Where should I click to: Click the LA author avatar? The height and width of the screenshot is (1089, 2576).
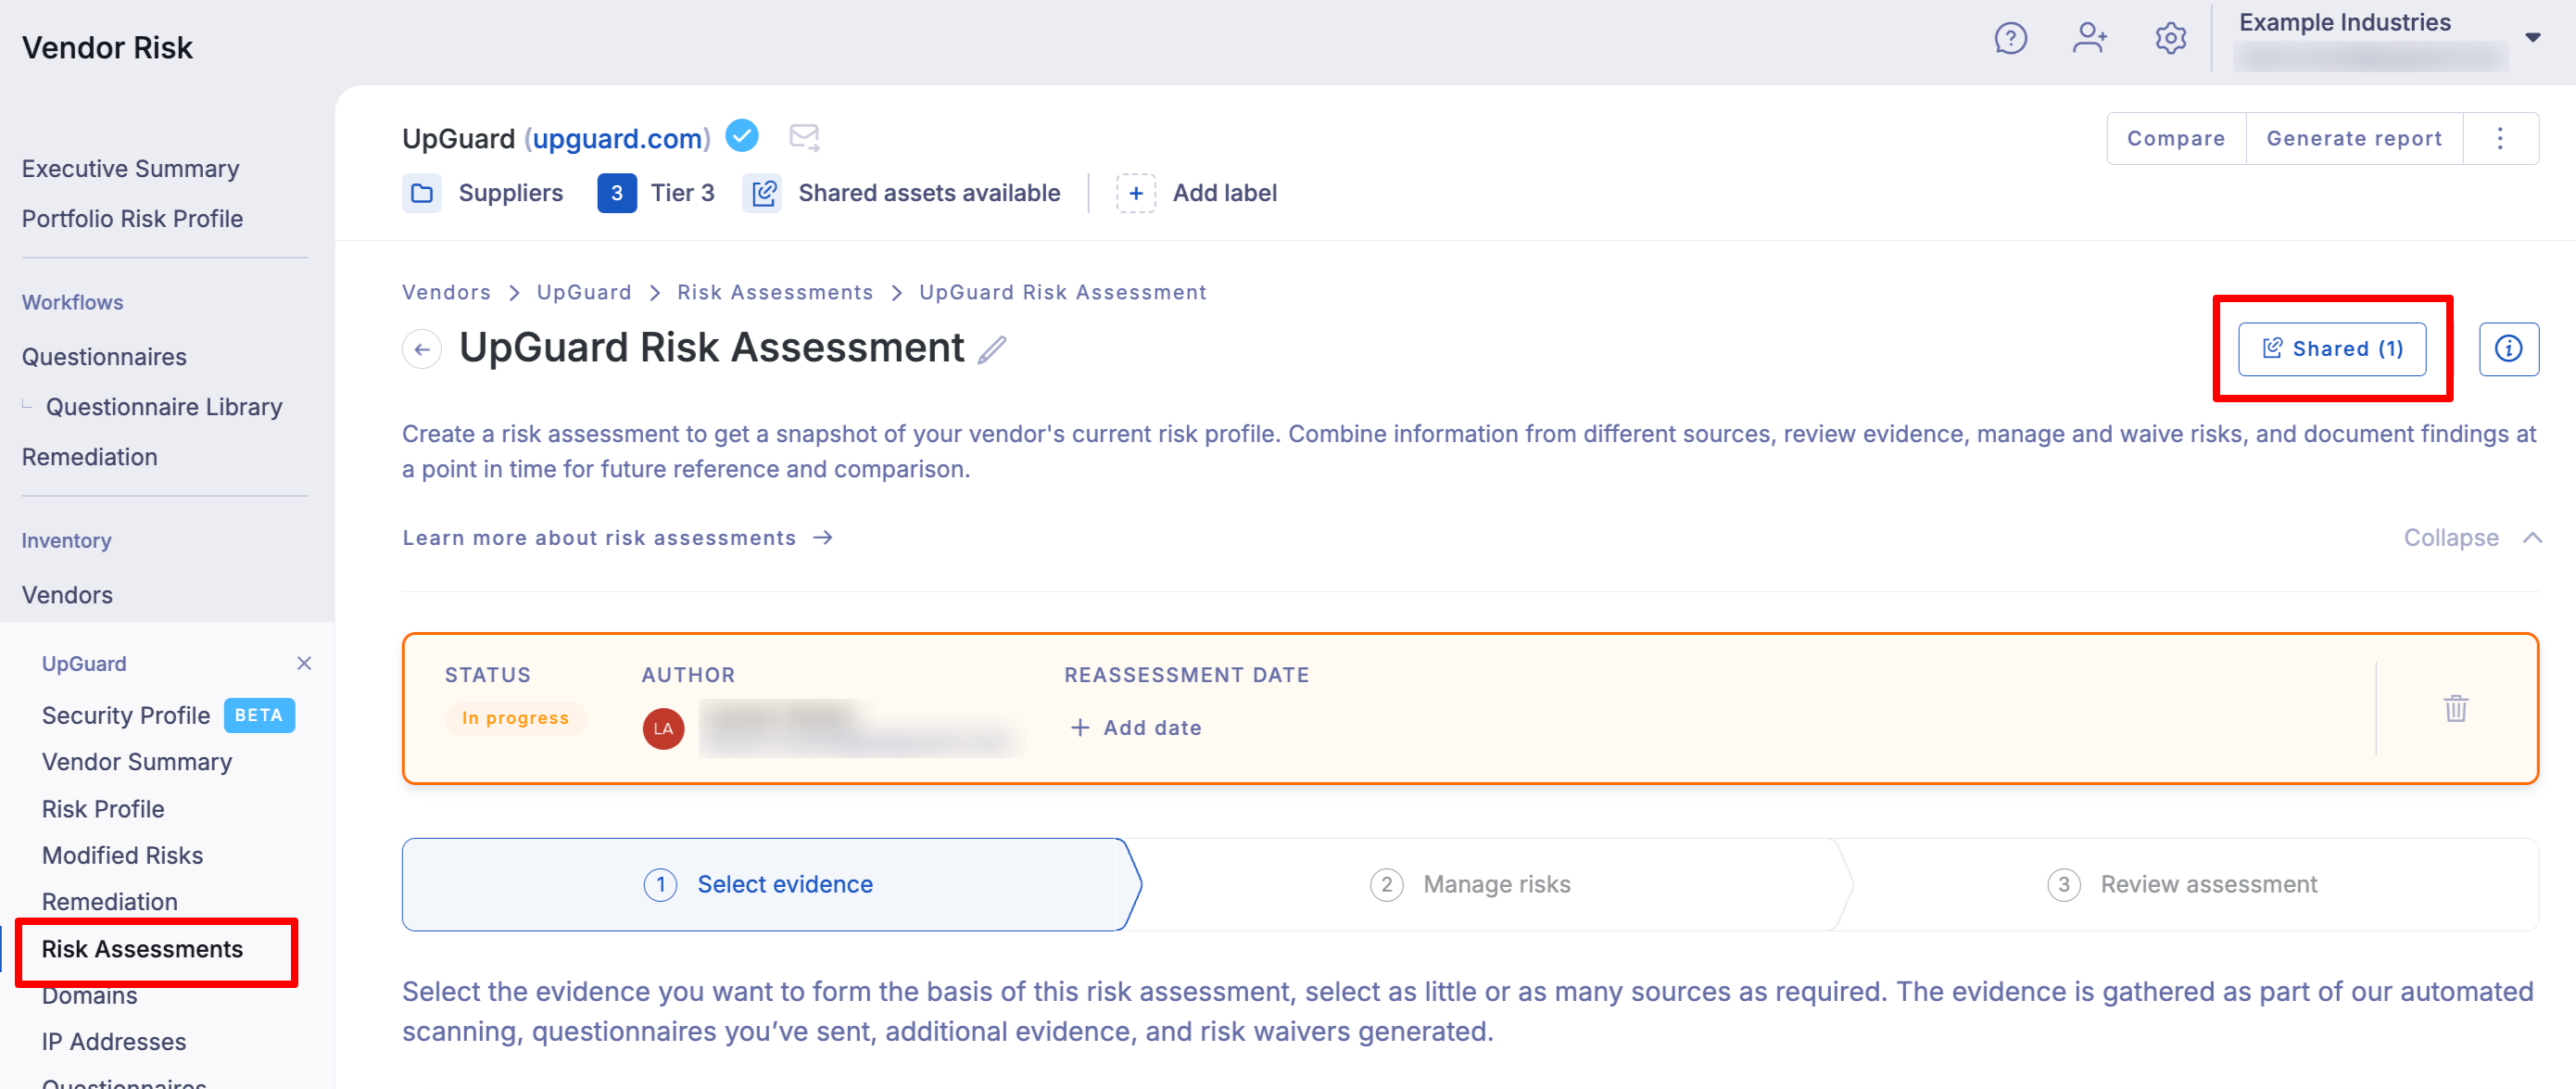tap(663, 728)
